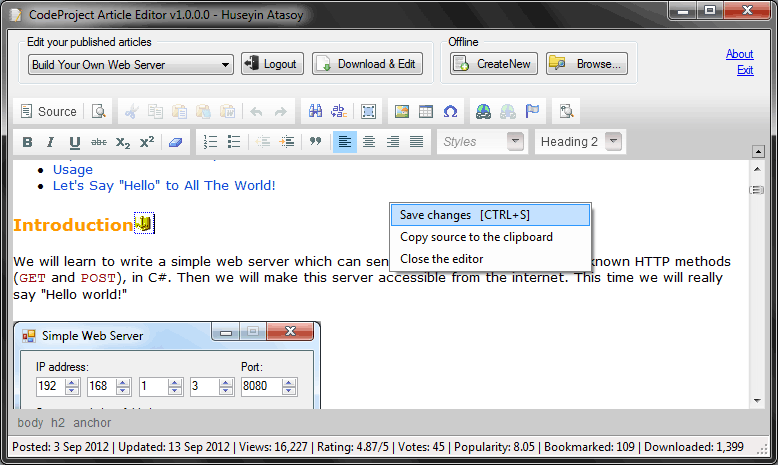The height and width of the screenshot is (465, 778).
Task: Insert a table using Table icon
Action: click(426, 111)
